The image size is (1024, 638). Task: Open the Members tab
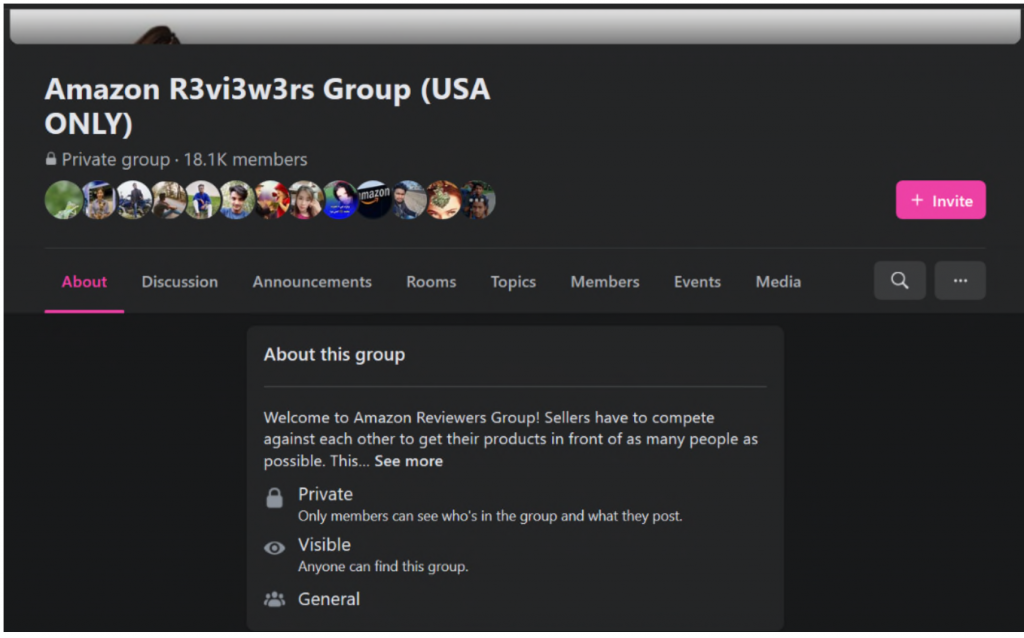605,282
